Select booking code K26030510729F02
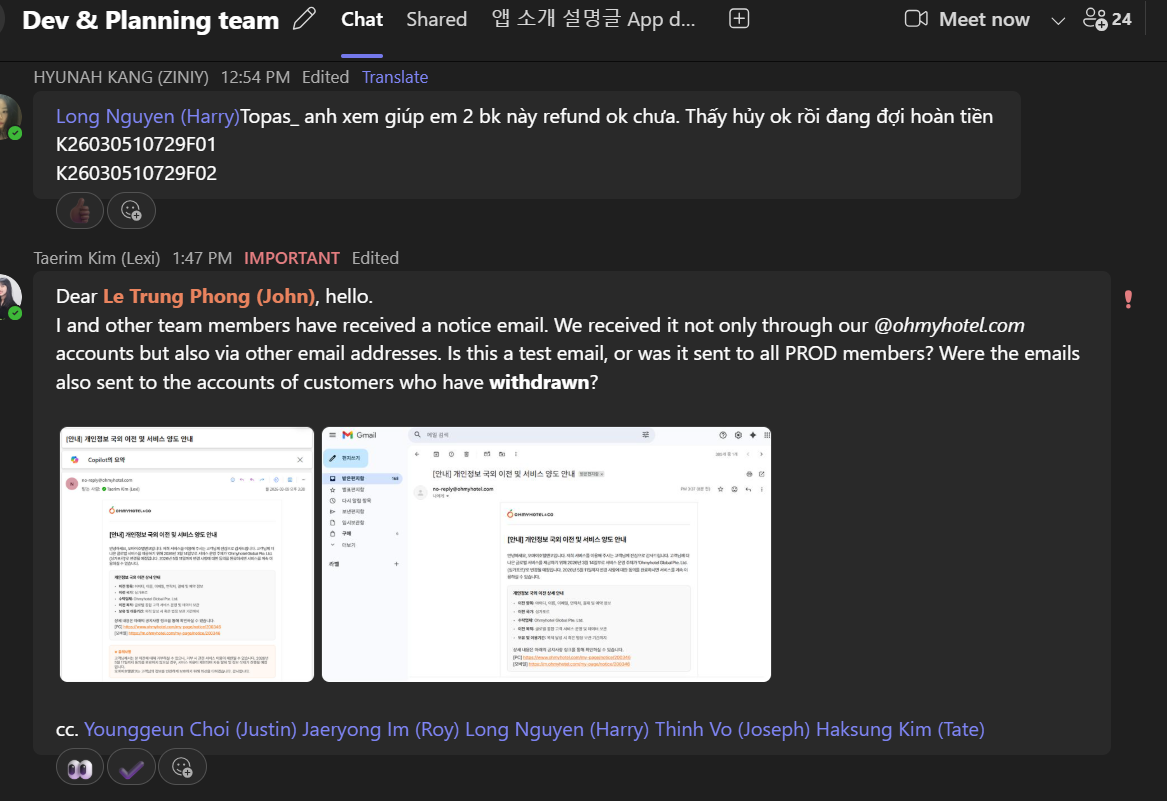The width and height of the screenshot is (1167, 801). coord(136,173)
